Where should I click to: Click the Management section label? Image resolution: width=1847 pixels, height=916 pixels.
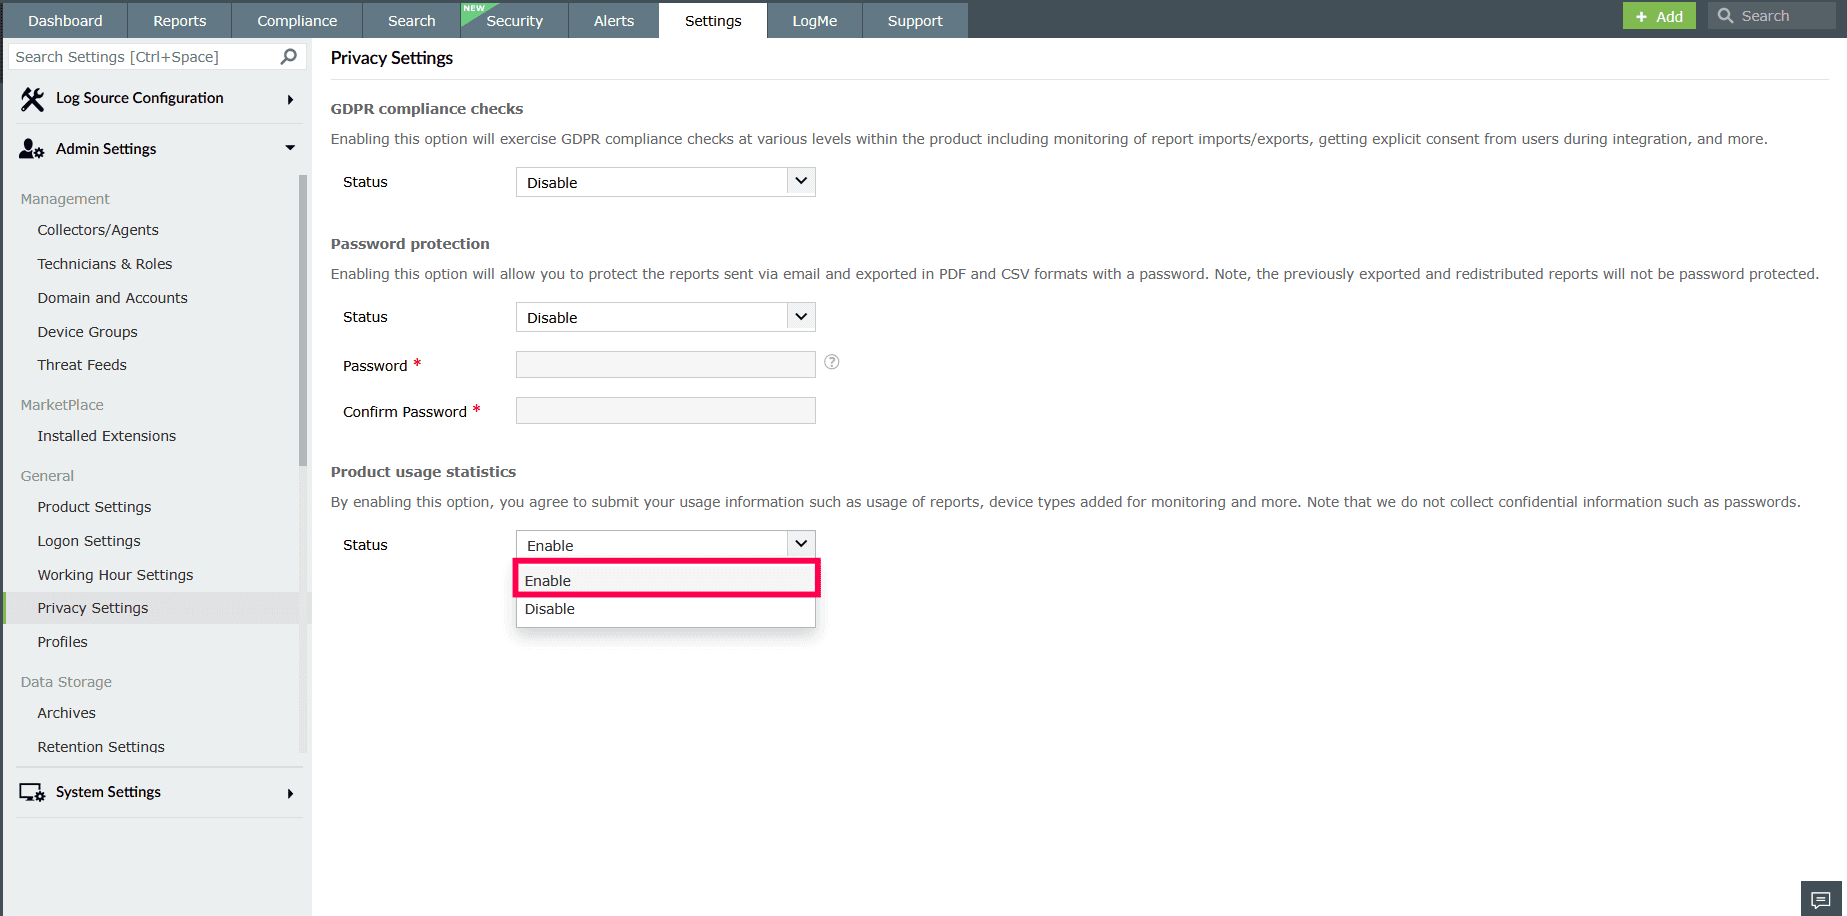pyautogui.click(x=65, y=199)
